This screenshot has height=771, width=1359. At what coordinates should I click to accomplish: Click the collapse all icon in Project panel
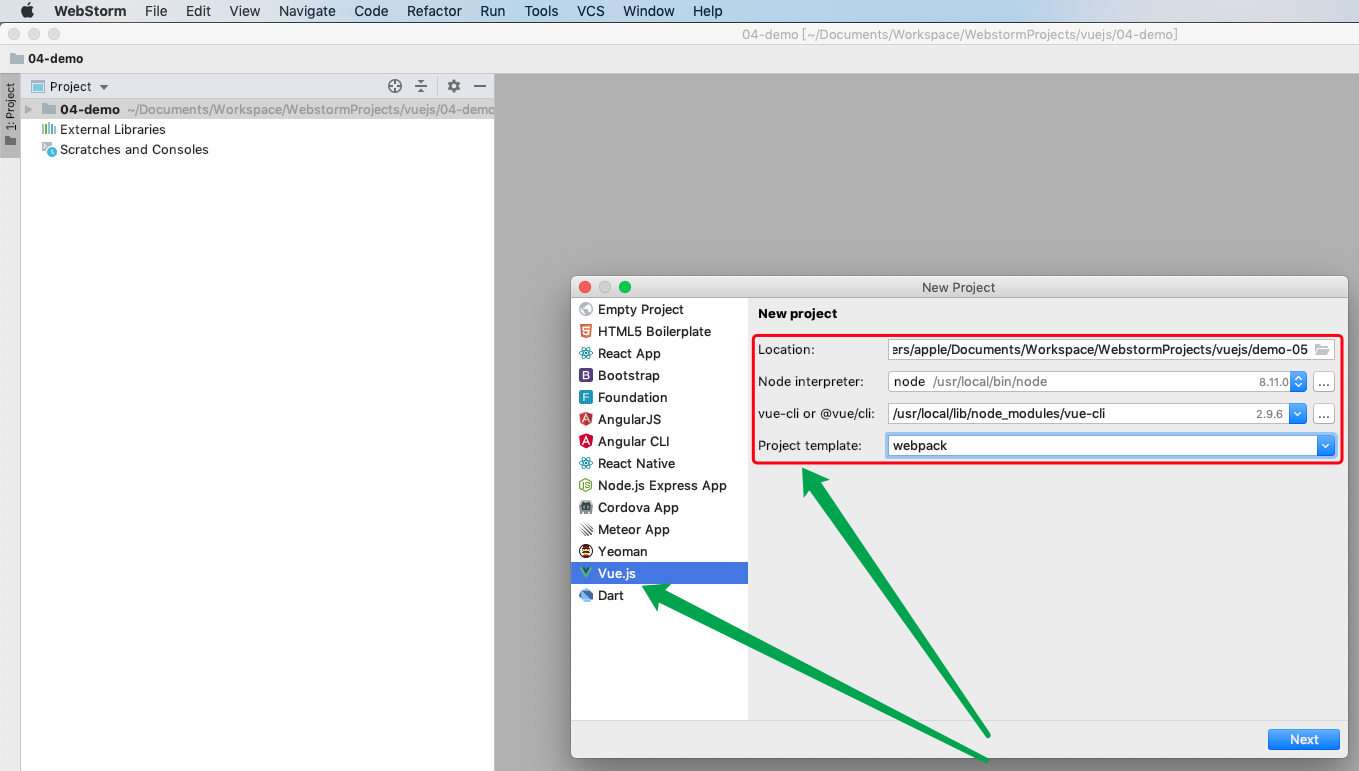pyautogui.click(x=421, y=86)
